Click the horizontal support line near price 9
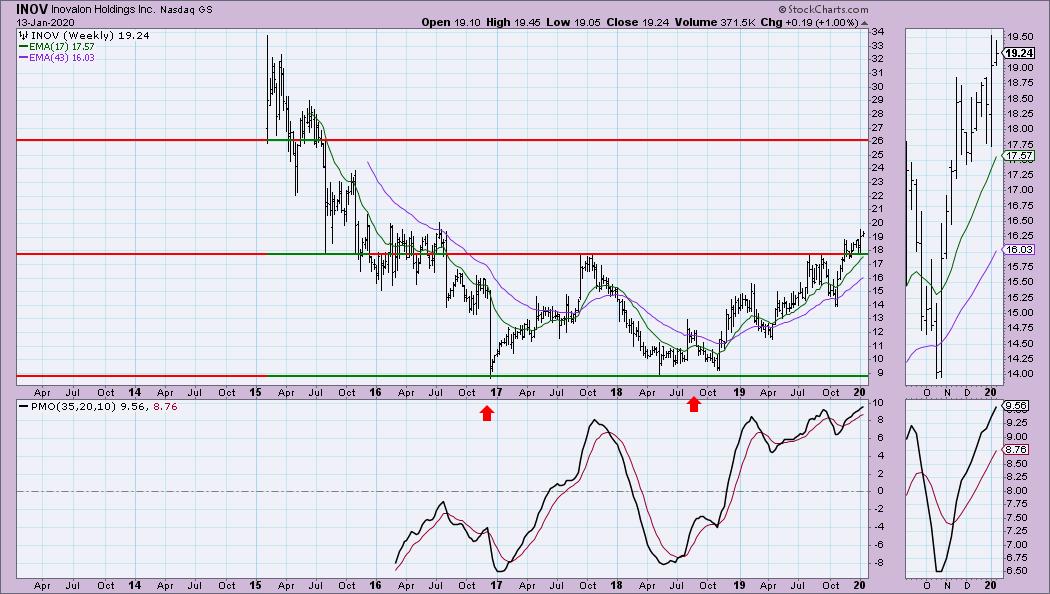The width and height of the screenshot is (1050, 594). point(442,376)
